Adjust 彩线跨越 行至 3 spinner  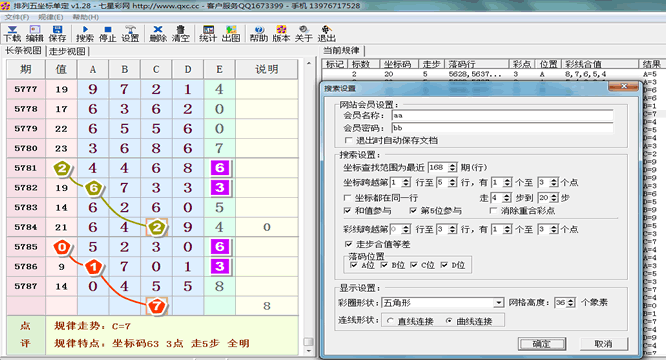[453, 230]
